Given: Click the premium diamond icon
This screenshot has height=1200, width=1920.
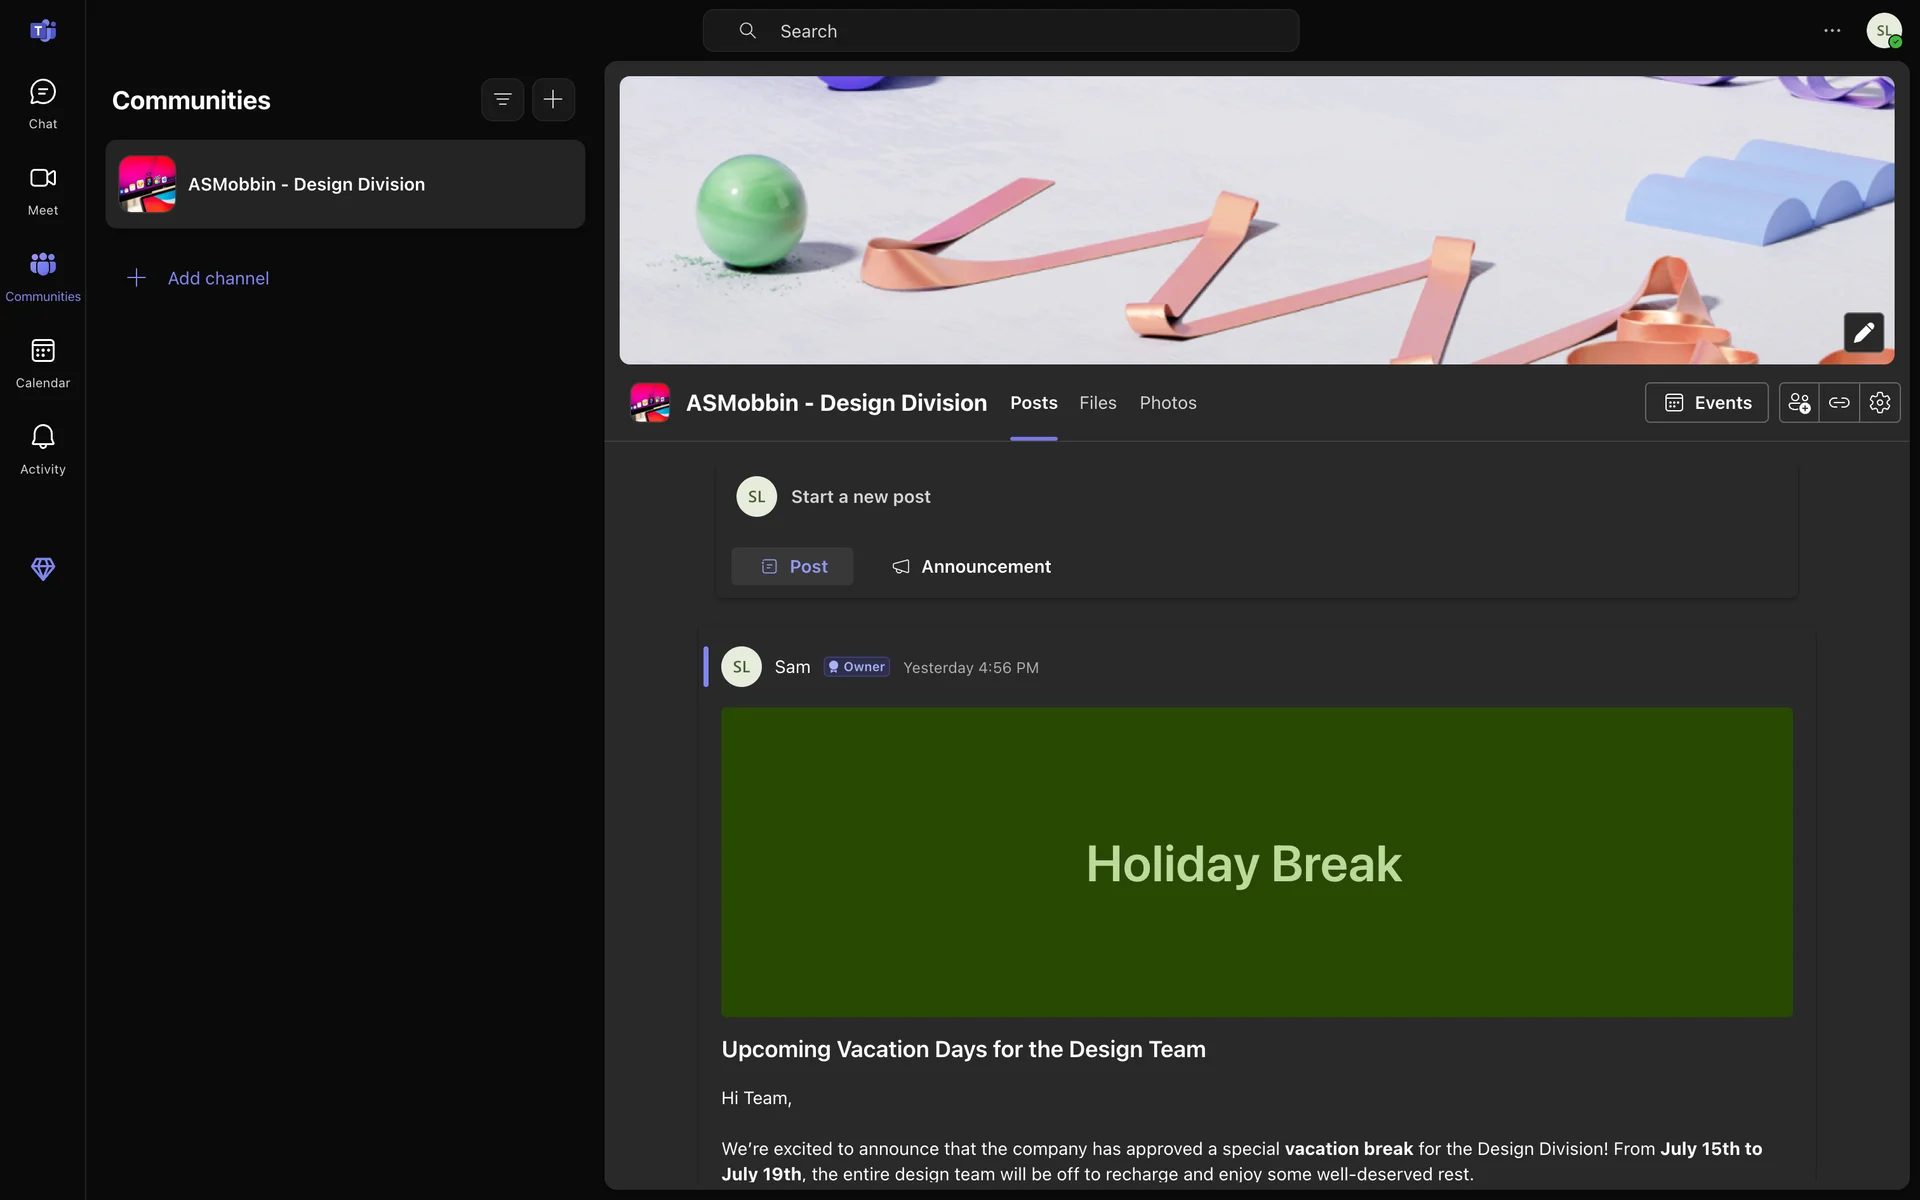Looking at the screenshot, I should [x=42, y=569].
